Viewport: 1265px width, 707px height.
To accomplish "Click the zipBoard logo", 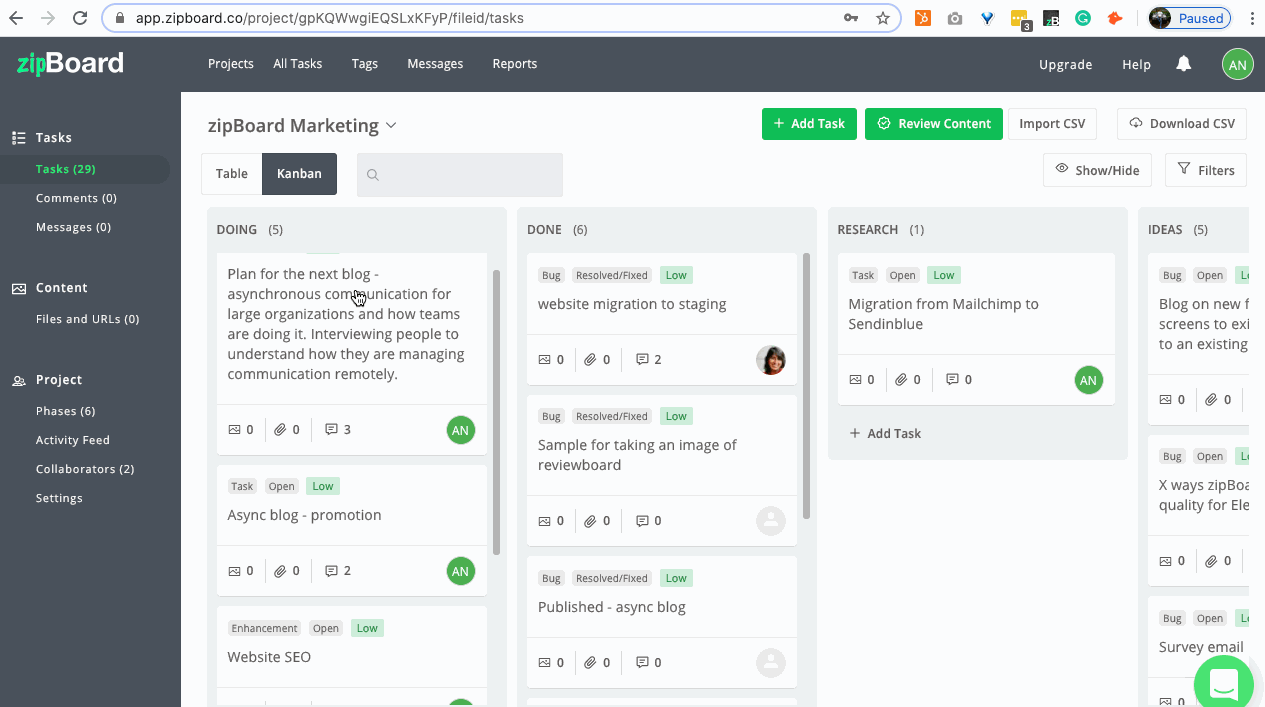I will coord(70,63).
